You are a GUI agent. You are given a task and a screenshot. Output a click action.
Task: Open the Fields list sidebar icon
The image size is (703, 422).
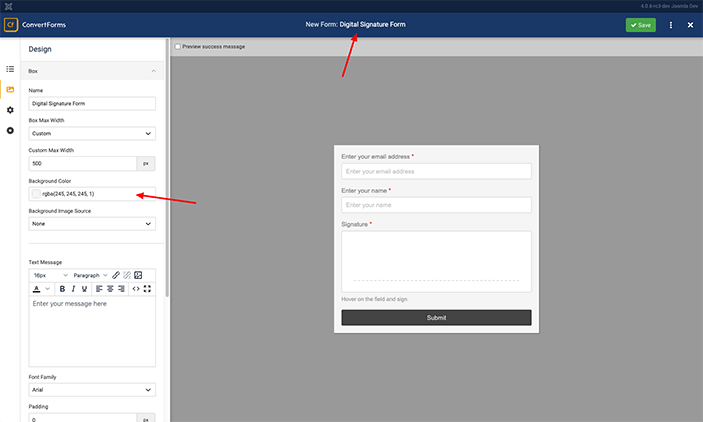coord(10,69)
